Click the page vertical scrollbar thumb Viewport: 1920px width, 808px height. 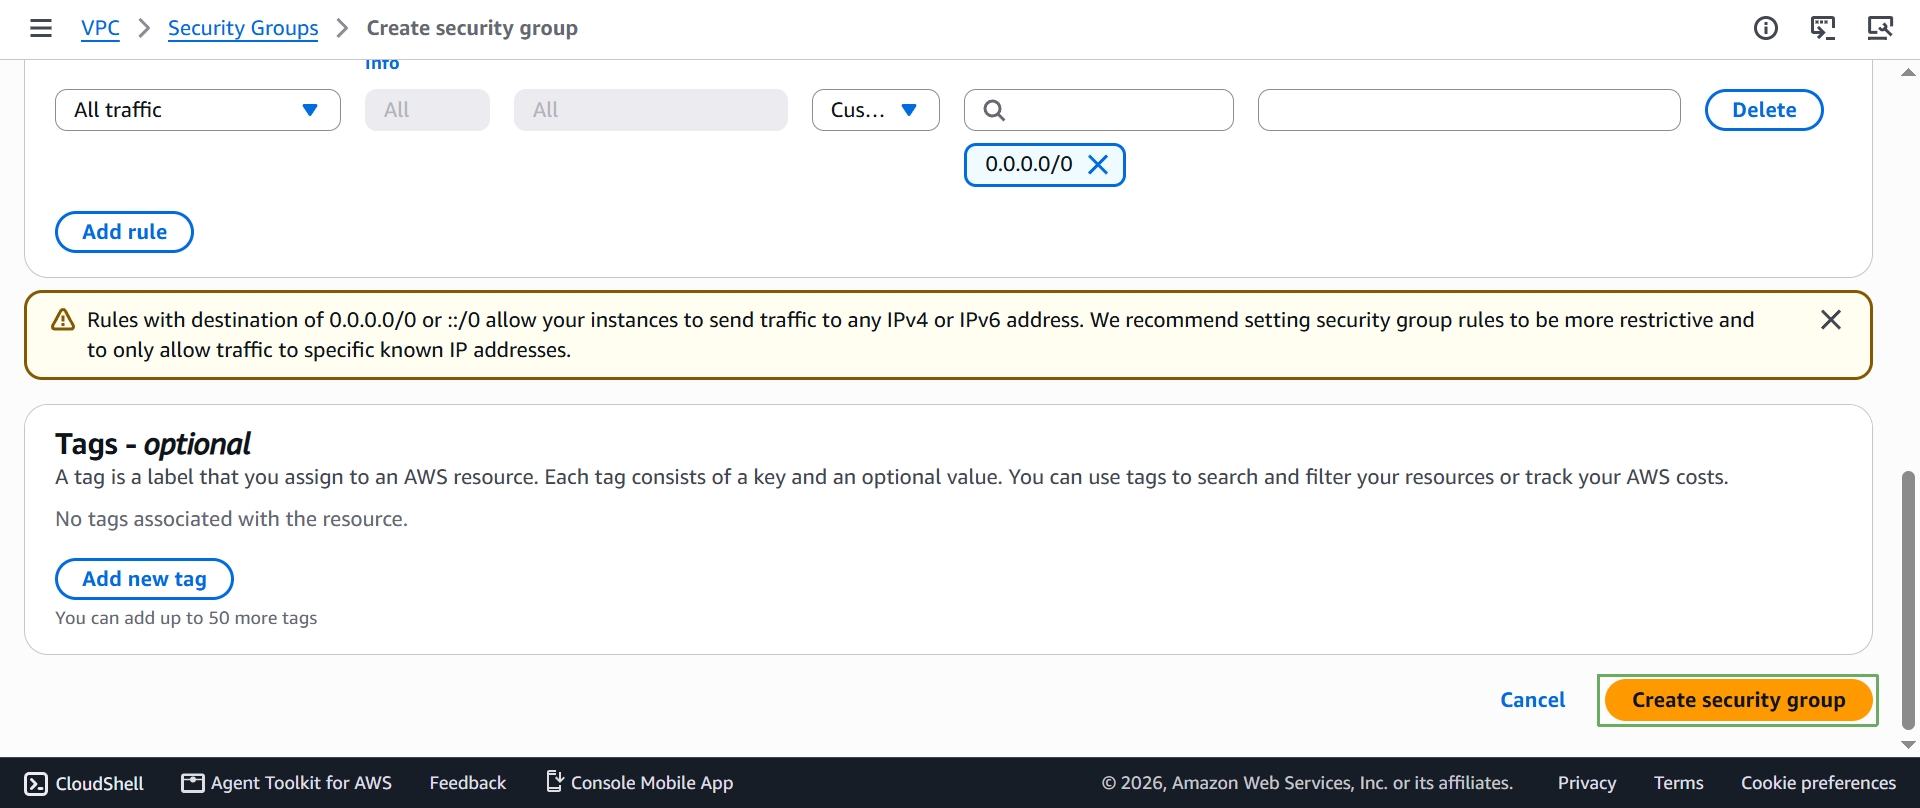(x=1908, y=600)
